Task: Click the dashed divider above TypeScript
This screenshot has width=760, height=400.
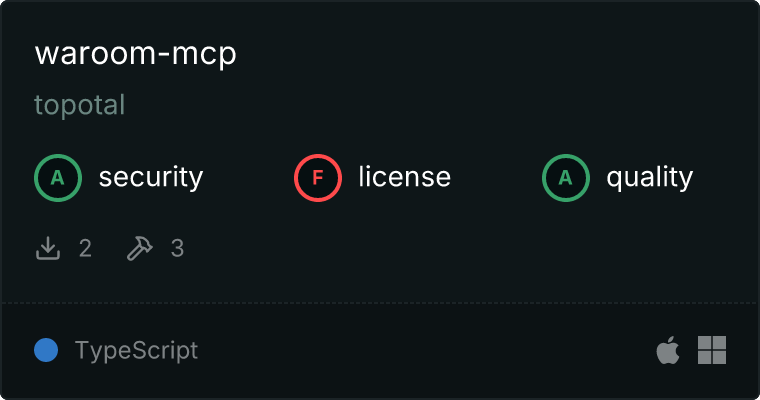Action: tap(380, 303)
